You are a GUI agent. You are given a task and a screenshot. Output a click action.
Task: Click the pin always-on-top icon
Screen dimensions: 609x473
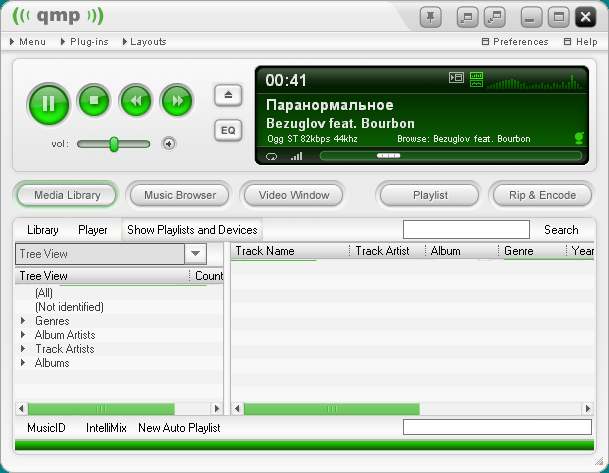pyautogui.click(x=430, y=17)
